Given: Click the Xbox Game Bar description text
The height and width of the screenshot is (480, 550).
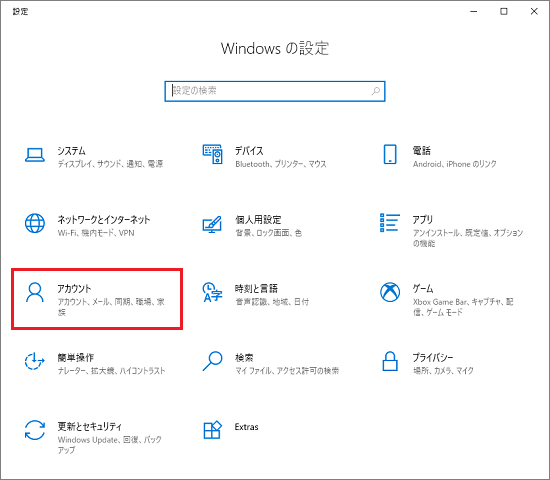Looking at the screenshot, I should (x=463, y=307).
